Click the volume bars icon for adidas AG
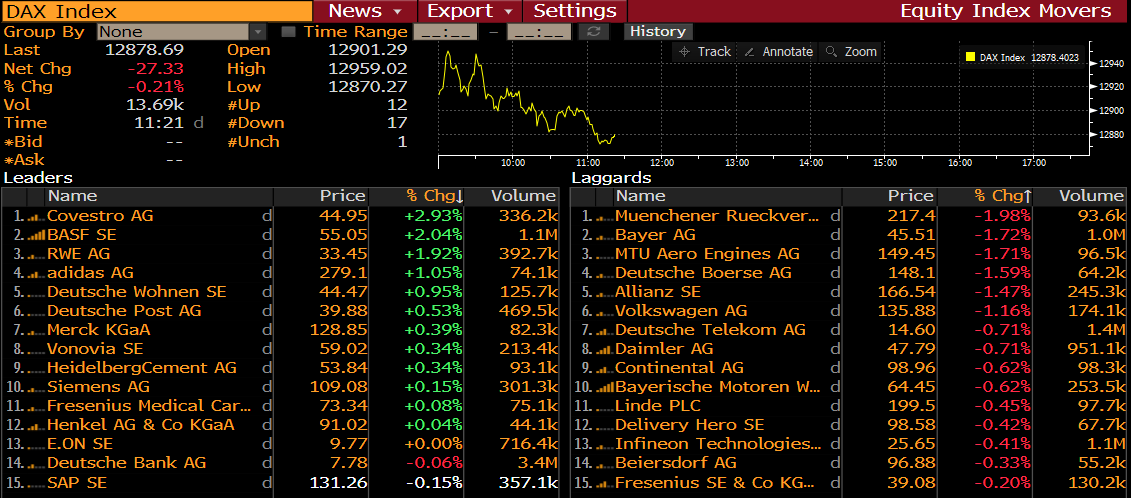The image size is (1131, 498). pyautogui.click(x=37, y=273)
